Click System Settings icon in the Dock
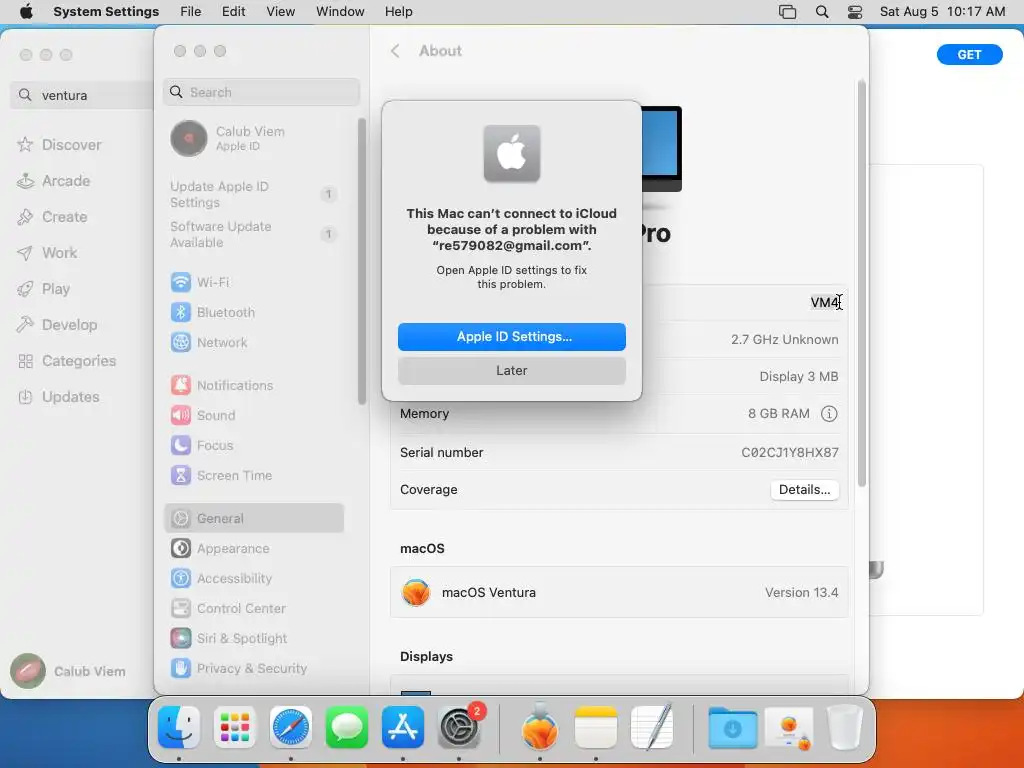The image size is (1024, 768). pos(459,727)
